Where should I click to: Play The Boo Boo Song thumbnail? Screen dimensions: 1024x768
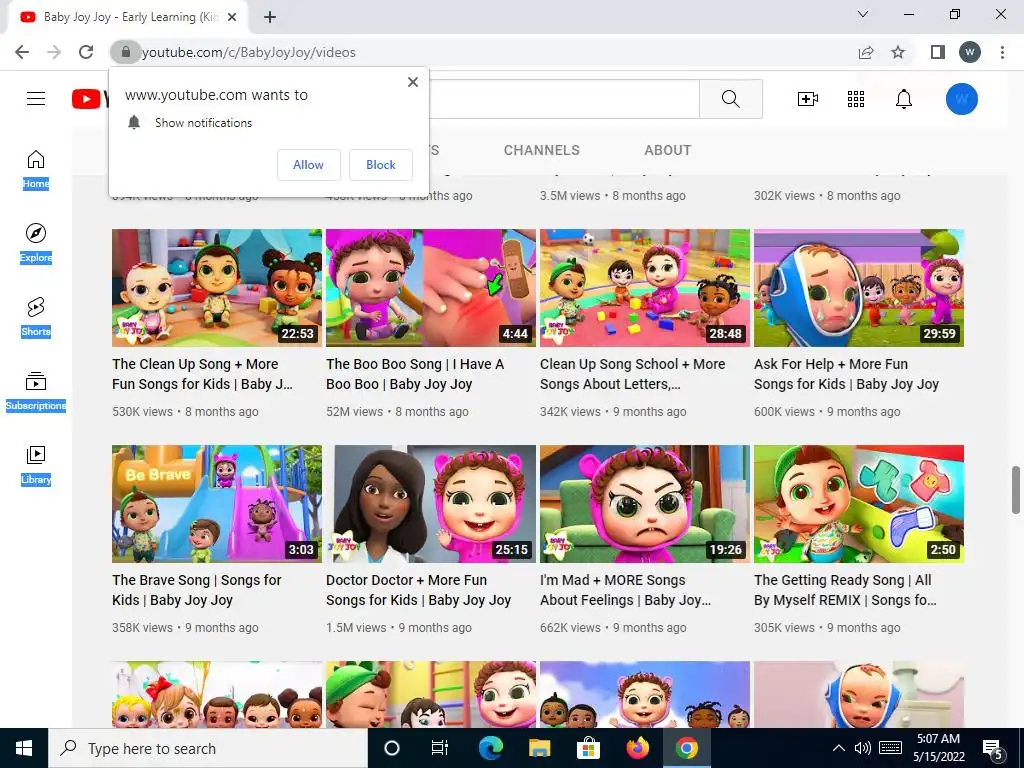(431, 287)
